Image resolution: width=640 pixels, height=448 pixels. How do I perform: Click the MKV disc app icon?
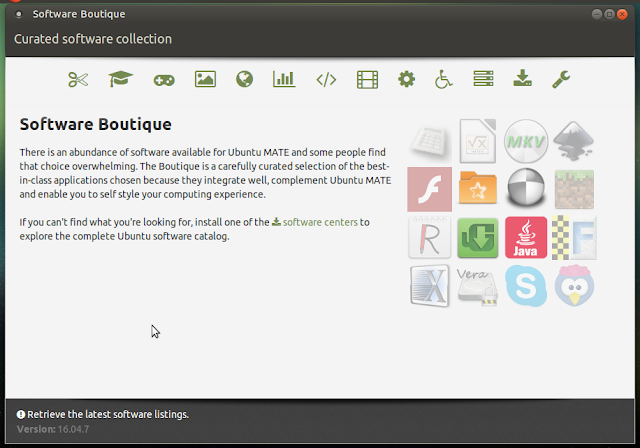(x=526, y=141)
